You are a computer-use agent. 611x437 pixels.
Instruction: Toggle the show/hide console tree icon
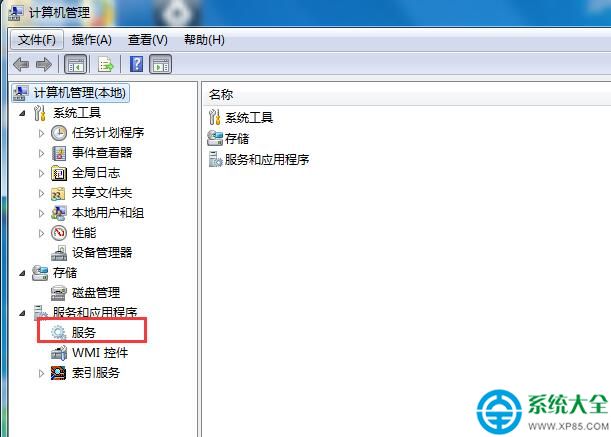75,64
